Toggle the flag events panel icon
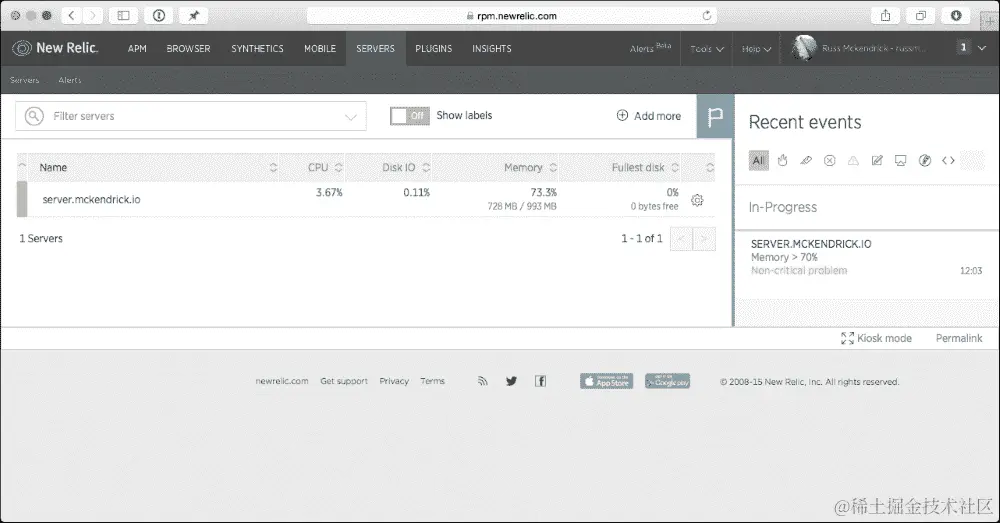 point(715,116)
